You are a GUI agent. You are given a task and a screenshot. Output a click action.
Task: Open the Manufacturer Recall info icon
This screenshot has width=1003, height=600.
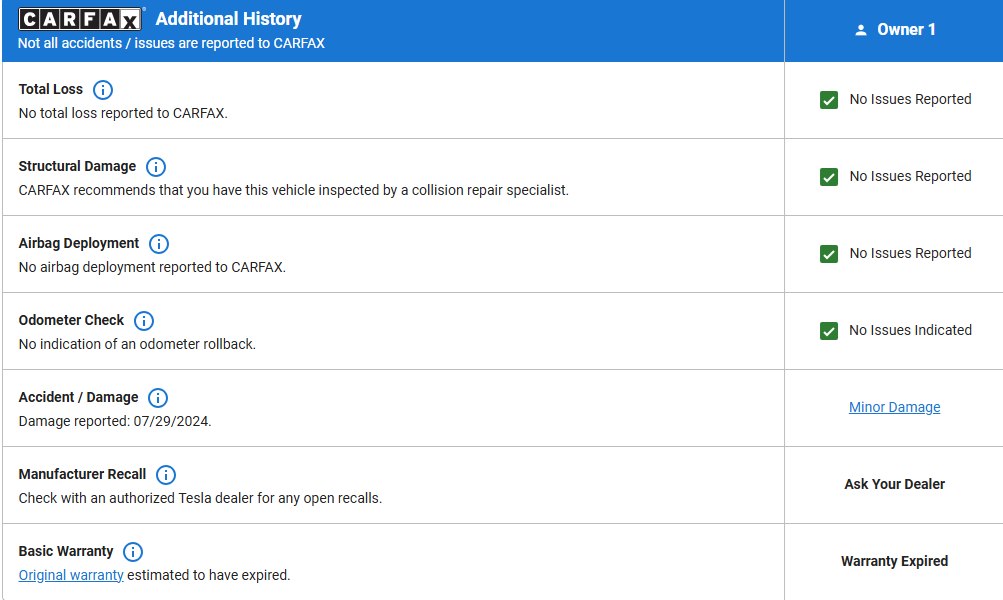click(x=166, y=475)
